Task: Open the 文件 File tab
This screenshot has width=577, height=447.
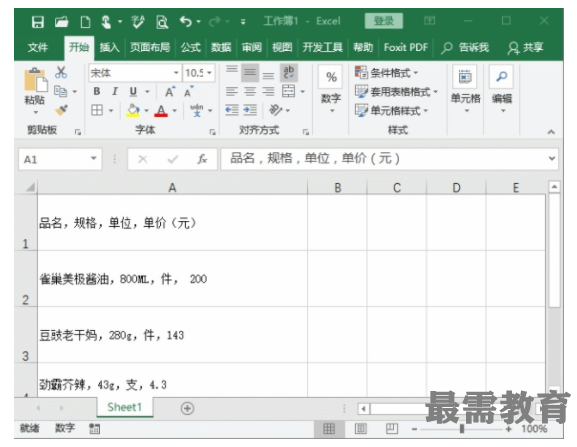Action: (x=38, y=47)
